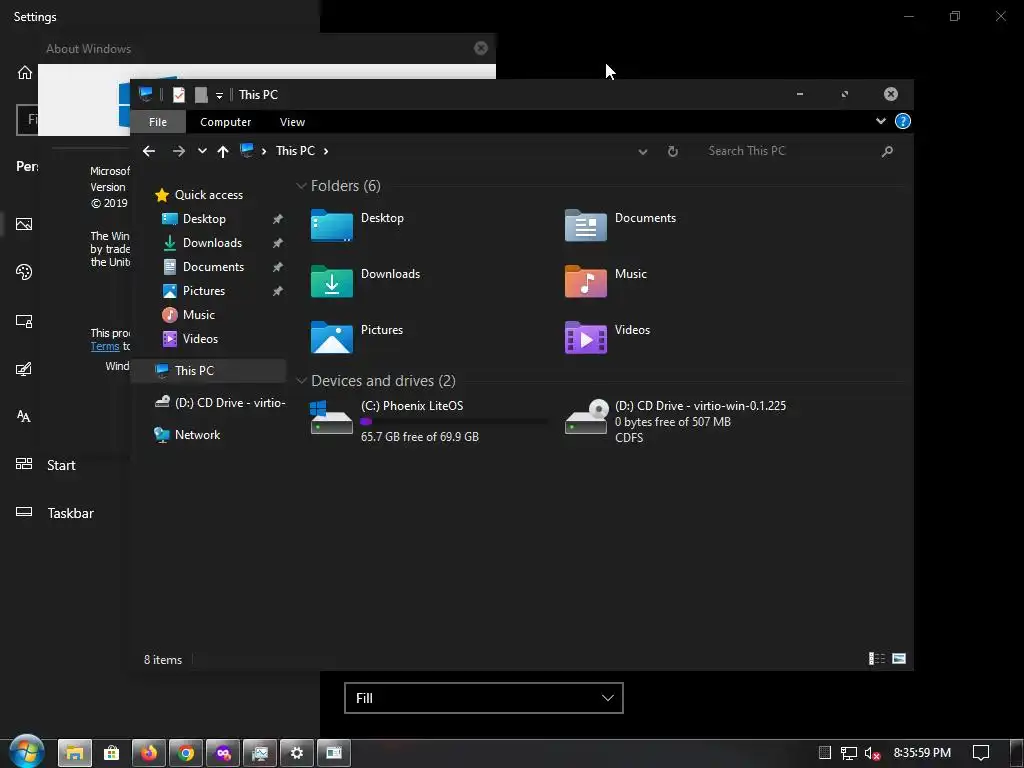Refresh the This PC view
Image resolution: width=1024 pixels, height=768 pixels.
point(673,151)
